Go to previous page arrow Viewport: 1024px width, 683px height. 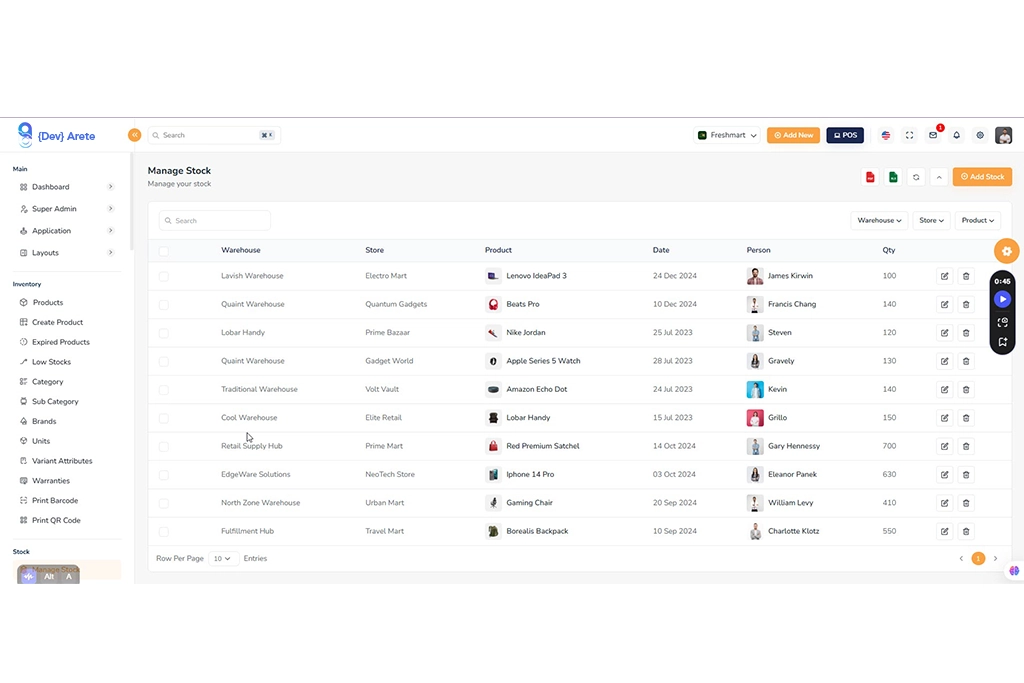pyautogui.click(x=961, y=559)
